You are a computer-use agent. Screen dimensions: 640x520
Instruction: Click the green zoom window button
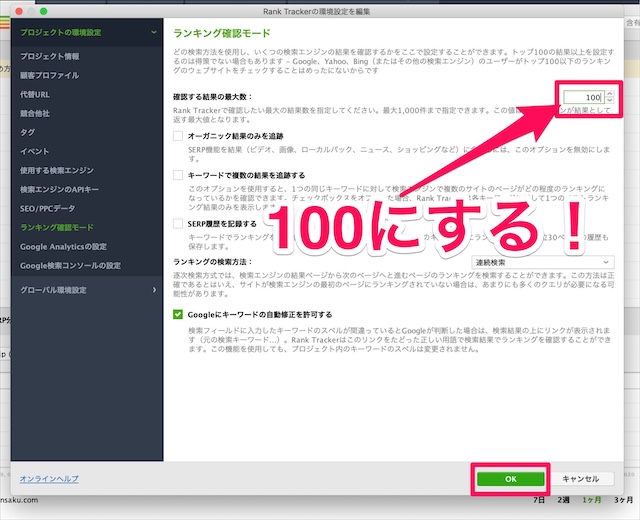(x=43, y=11)
